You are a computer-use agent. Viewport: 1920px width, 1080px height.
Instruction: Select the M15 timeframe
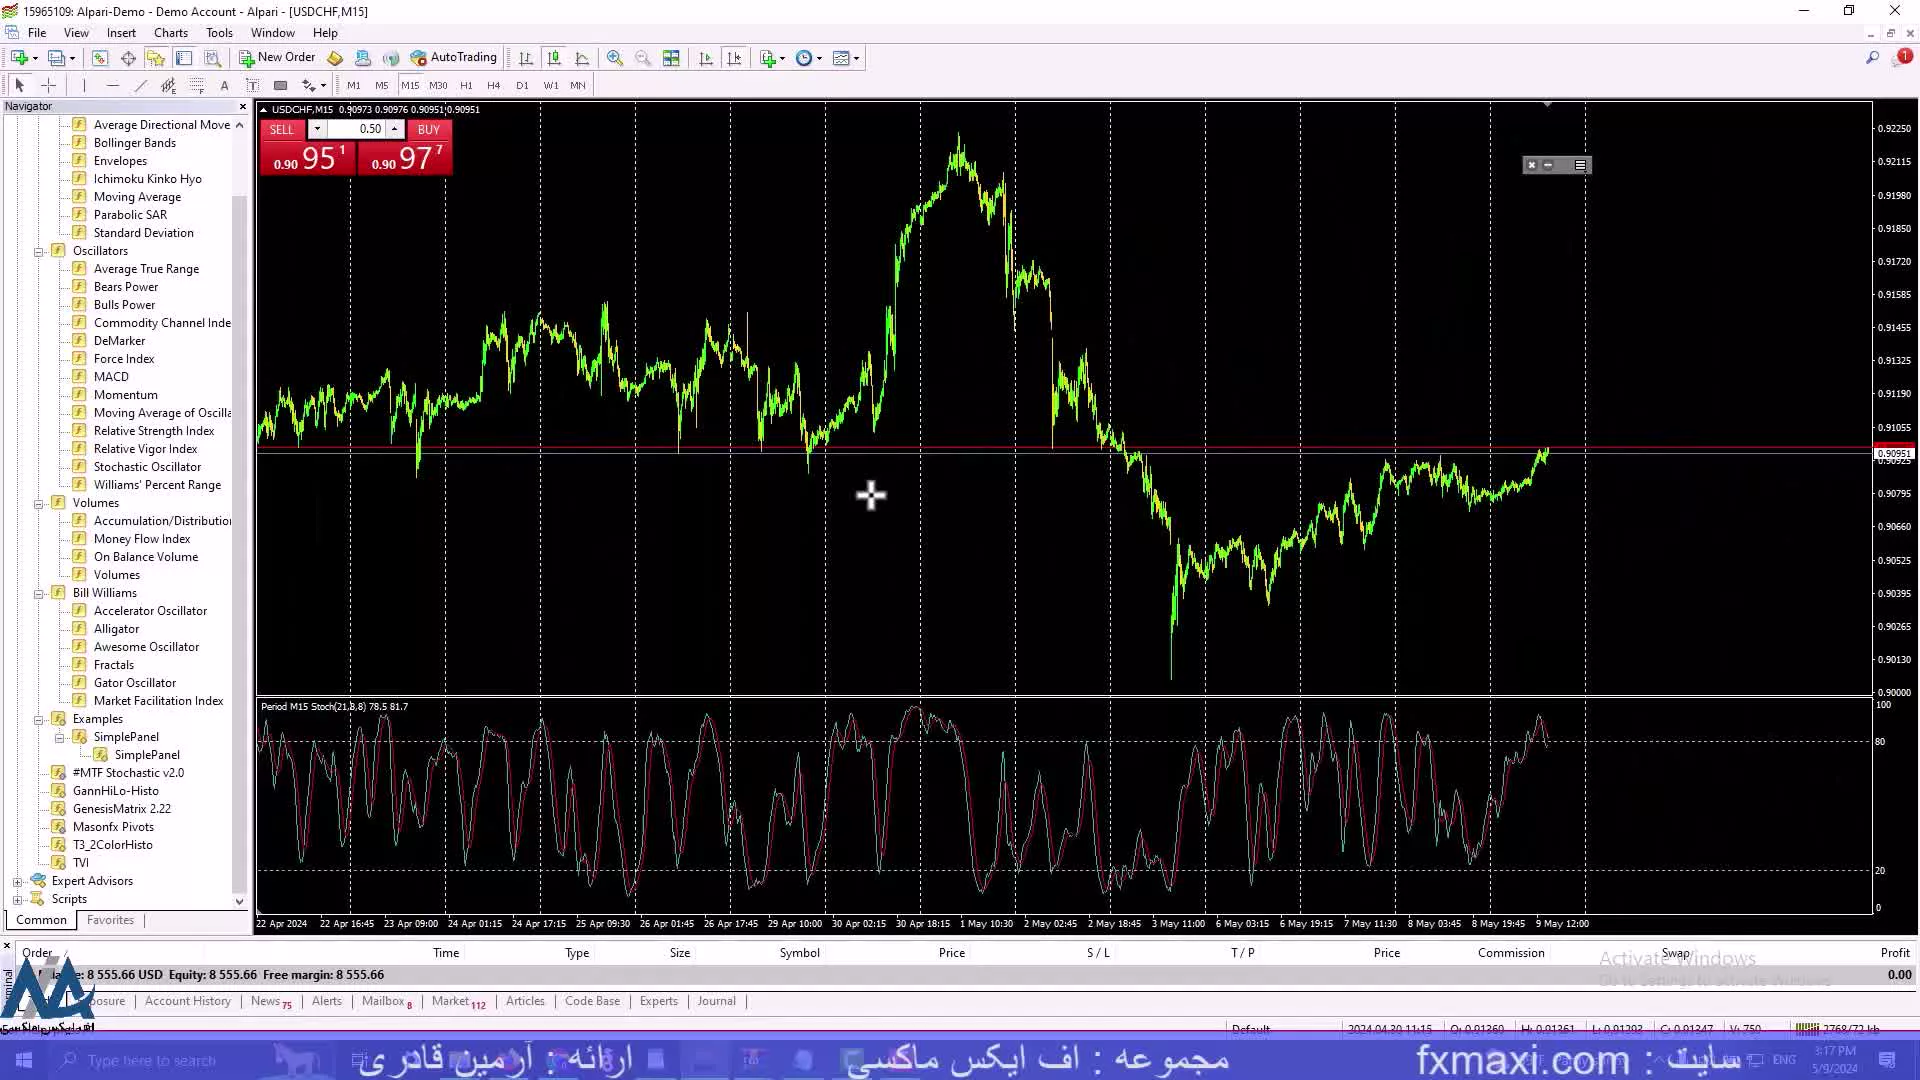[410, 84]
